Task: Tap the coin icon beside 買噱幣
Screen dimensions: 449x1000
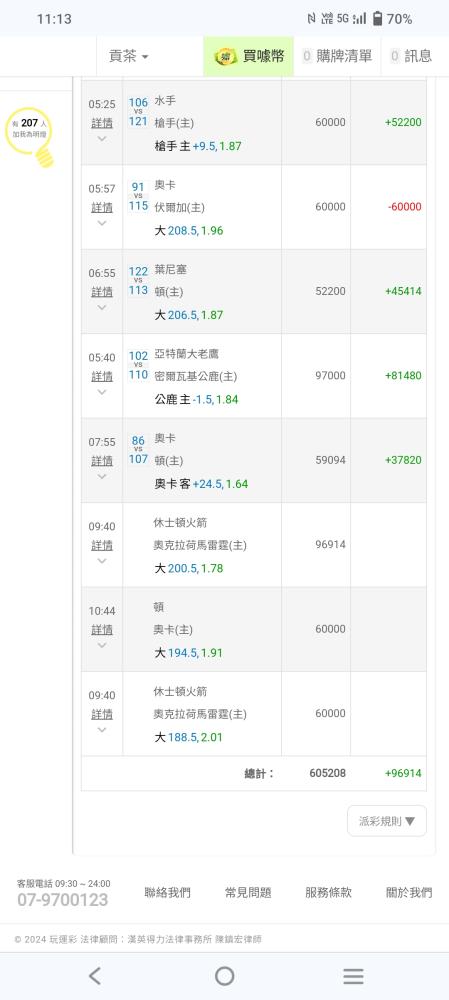Action: tap(226, 56)
